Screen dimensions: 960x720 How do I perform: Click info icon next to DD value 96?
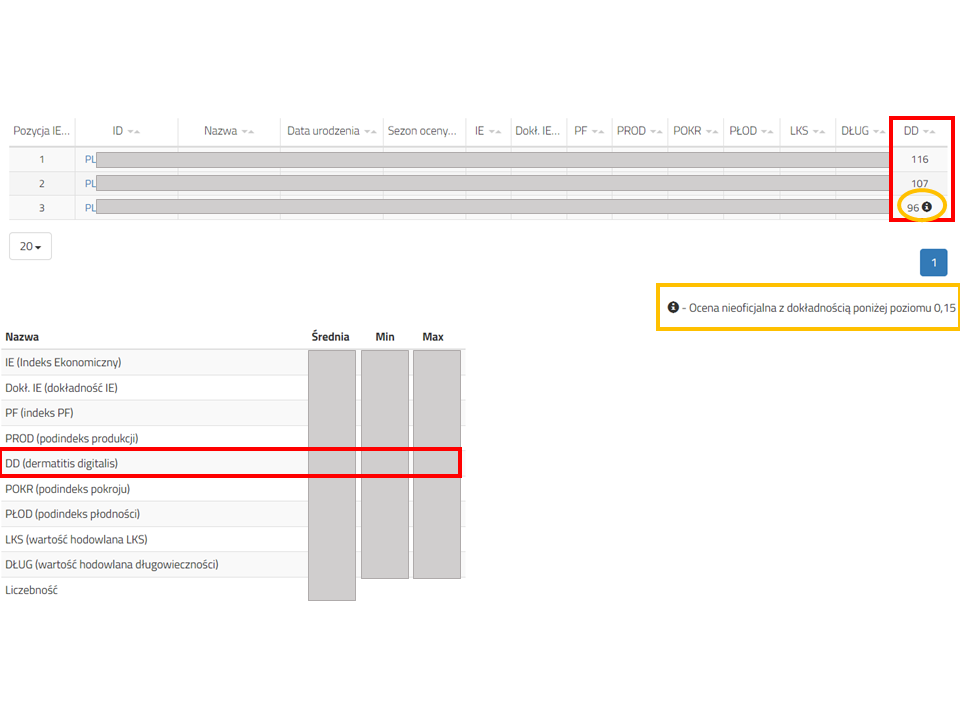(927, 207)
